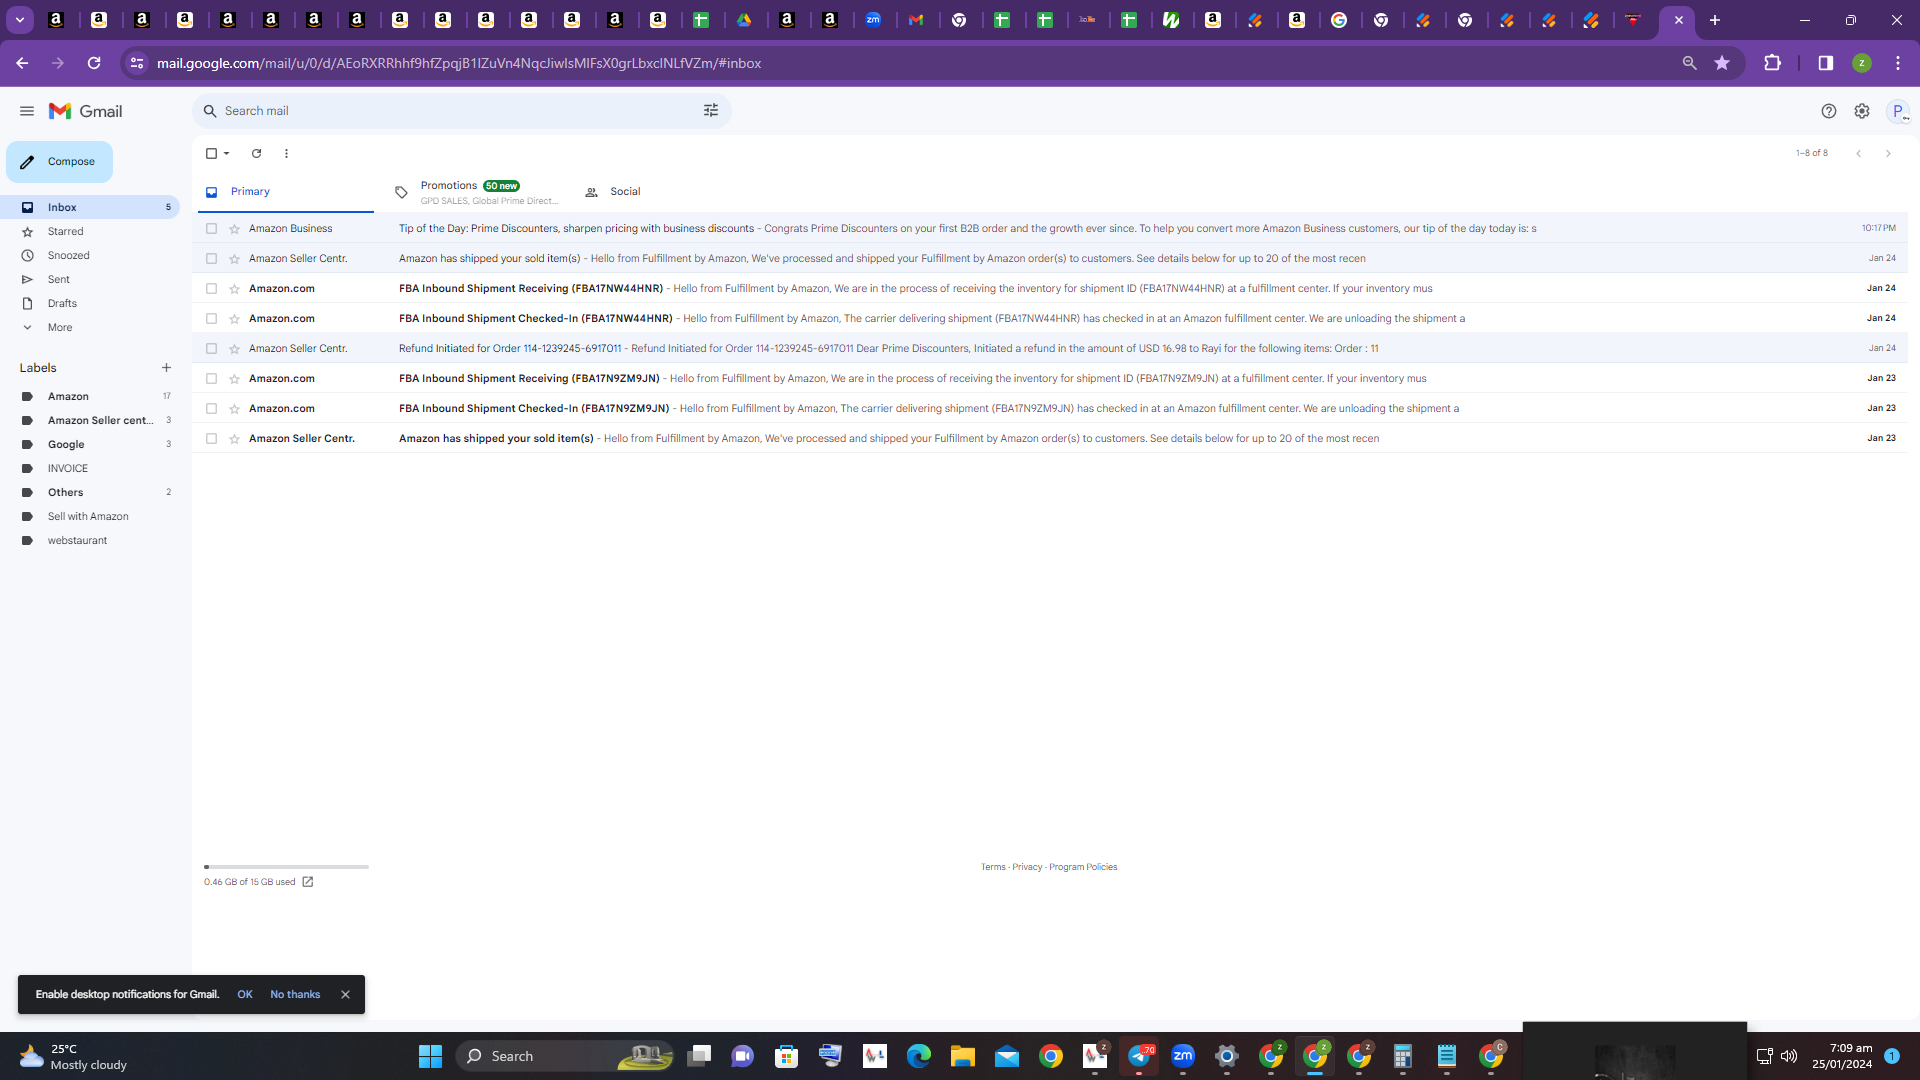The height and width of the screenshot is (1080, 1920).
Task: Open File Explorer from taskbar
Action: tap(962, 1056)
